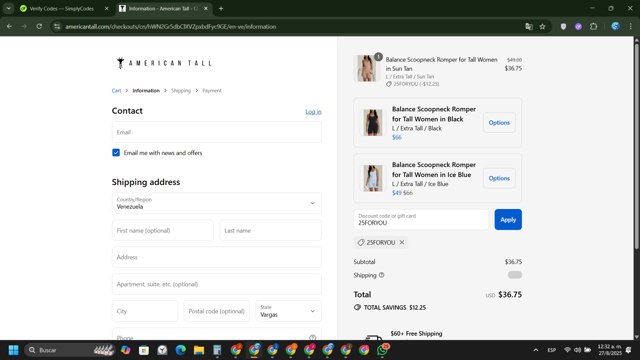
Task: Focus the Email input field
Action: pos(217,132)
